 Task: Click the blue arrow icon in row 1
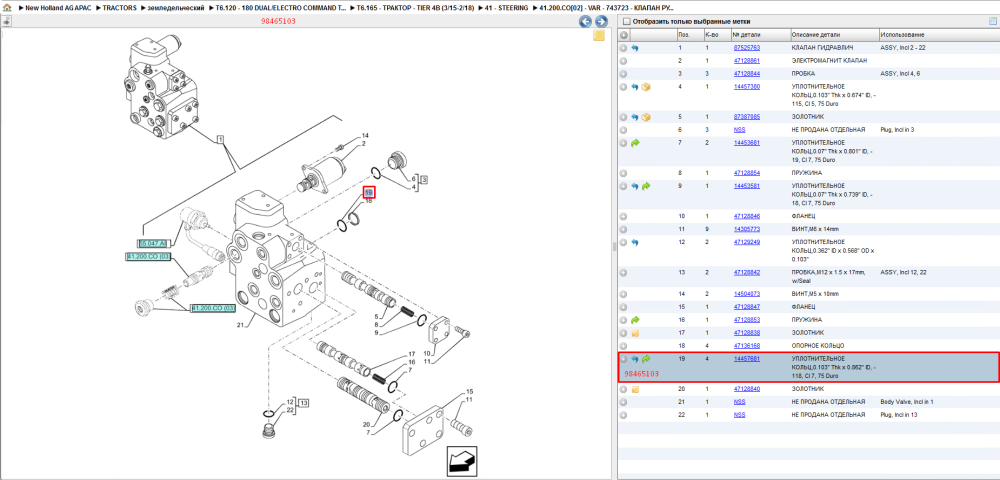tap(635, 48)
